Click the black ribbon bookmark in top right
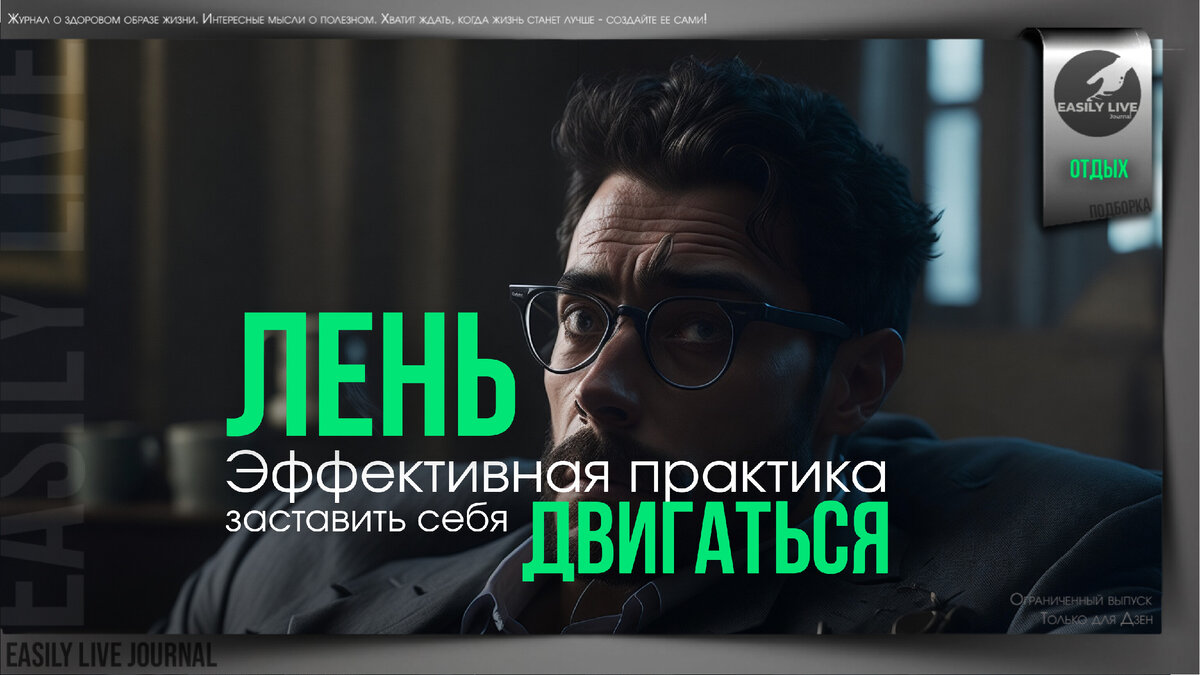The image size is (1200, 675). (x=1097, y=130)
